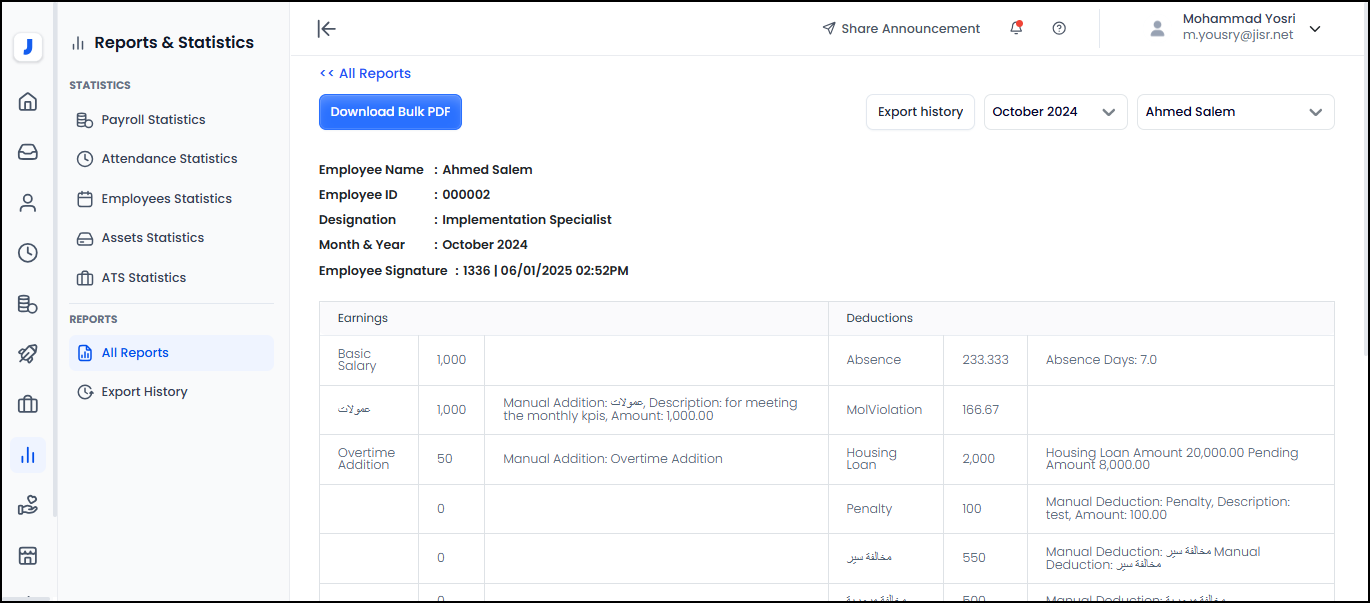Click the payroll coins icon in rail
This screenshot has height=603, width=1370.
[28, 304]
